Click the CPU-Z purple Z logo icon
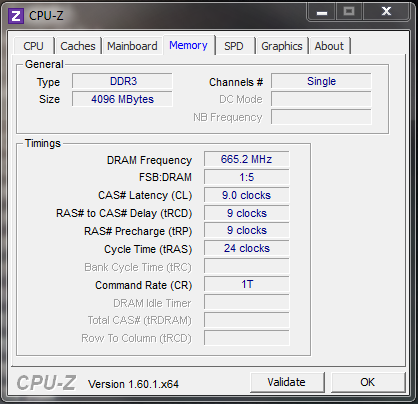 16,16
